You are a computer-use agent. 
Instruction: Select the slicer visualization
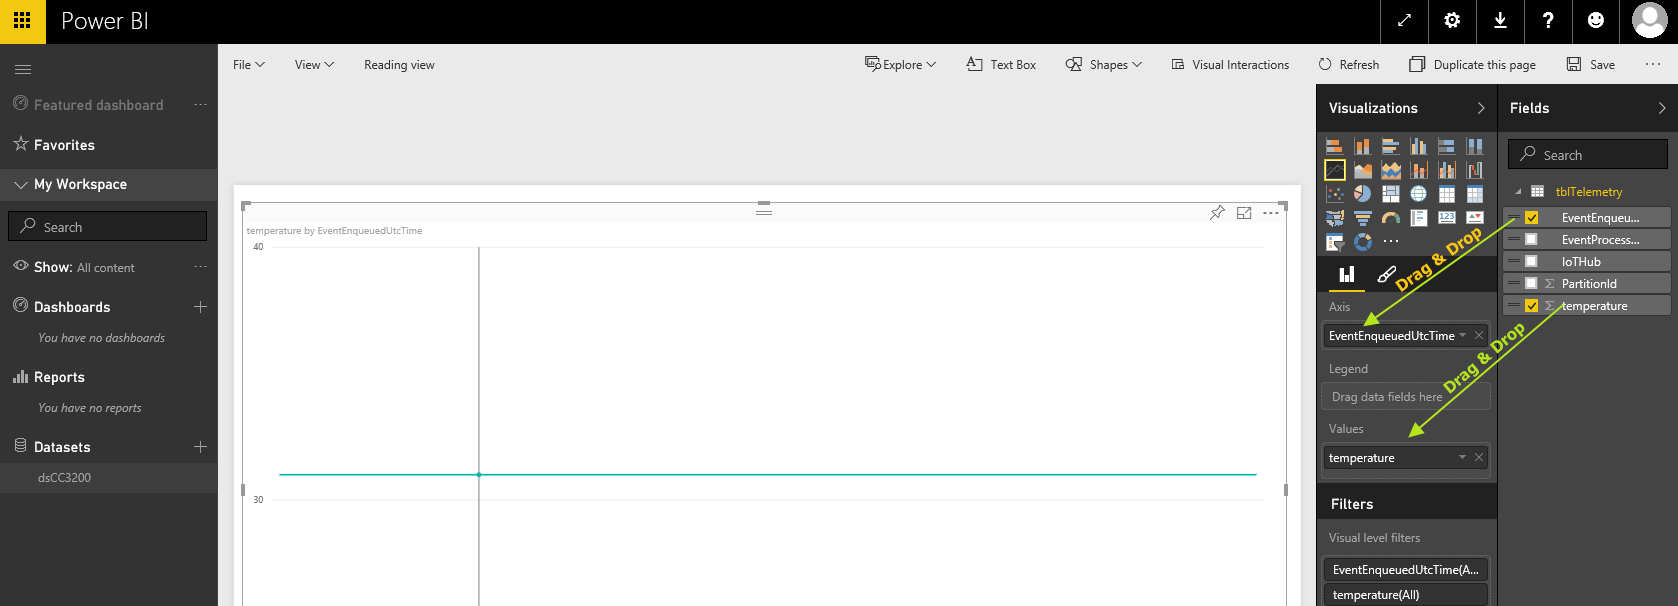click(1334, 242)
